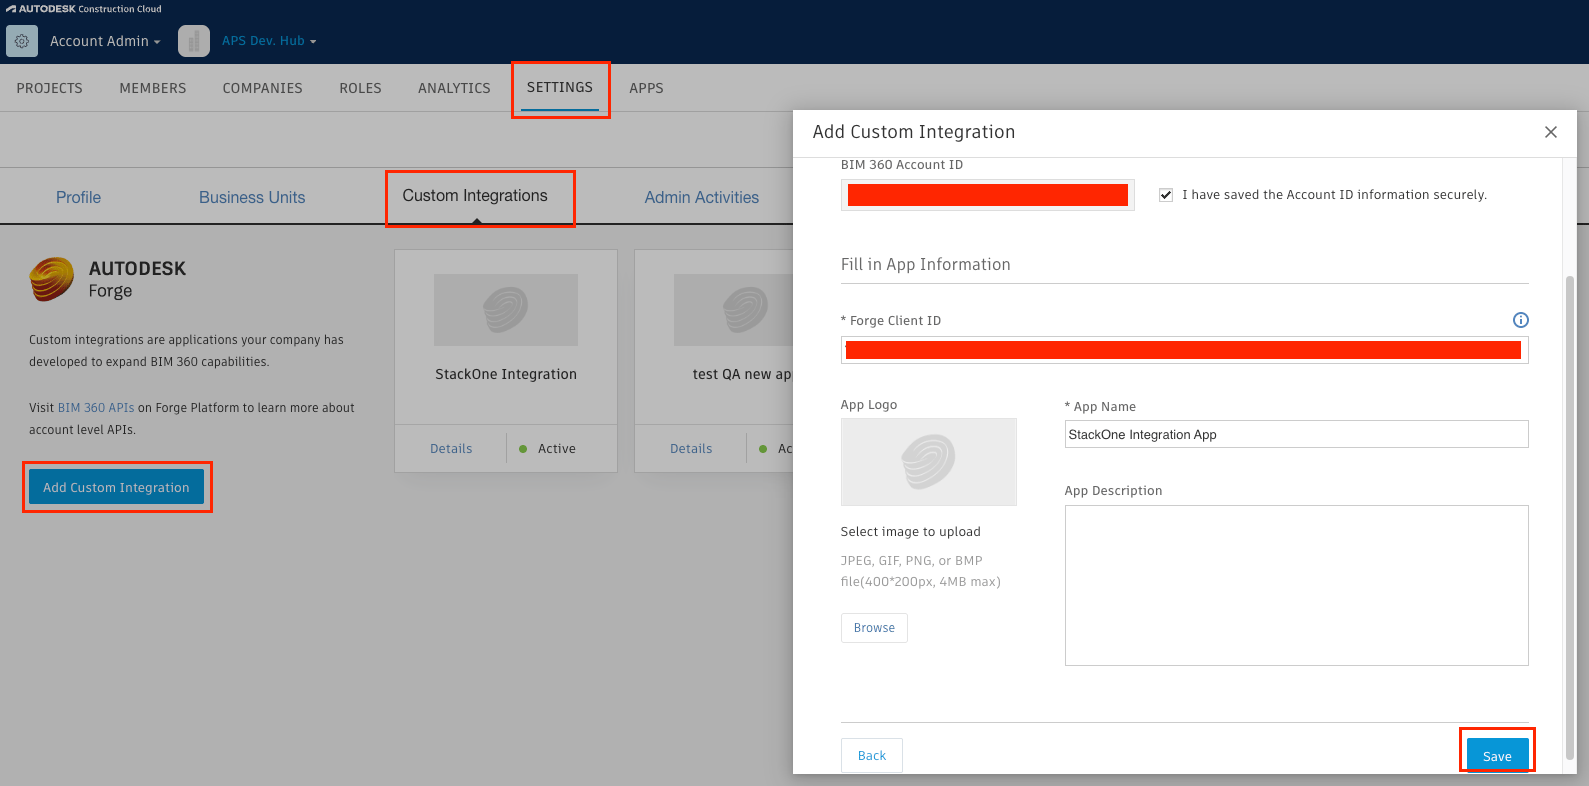
Task: Close the Add Custom Integration dialog
Action: (1551, 132)
